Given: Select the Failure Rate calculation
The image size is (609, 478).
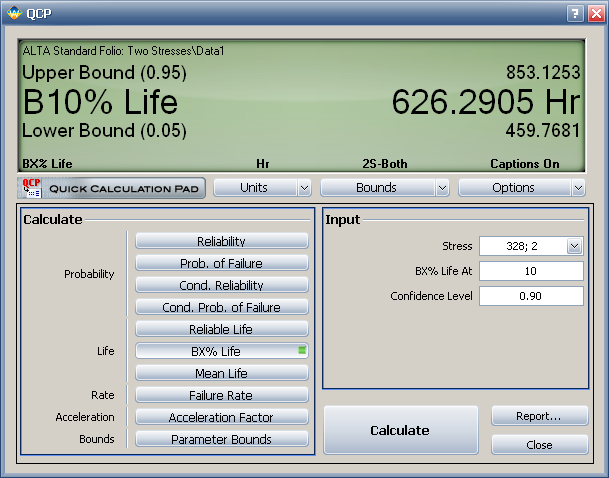Looking at the screenshot, I should [x=221, y=395].
